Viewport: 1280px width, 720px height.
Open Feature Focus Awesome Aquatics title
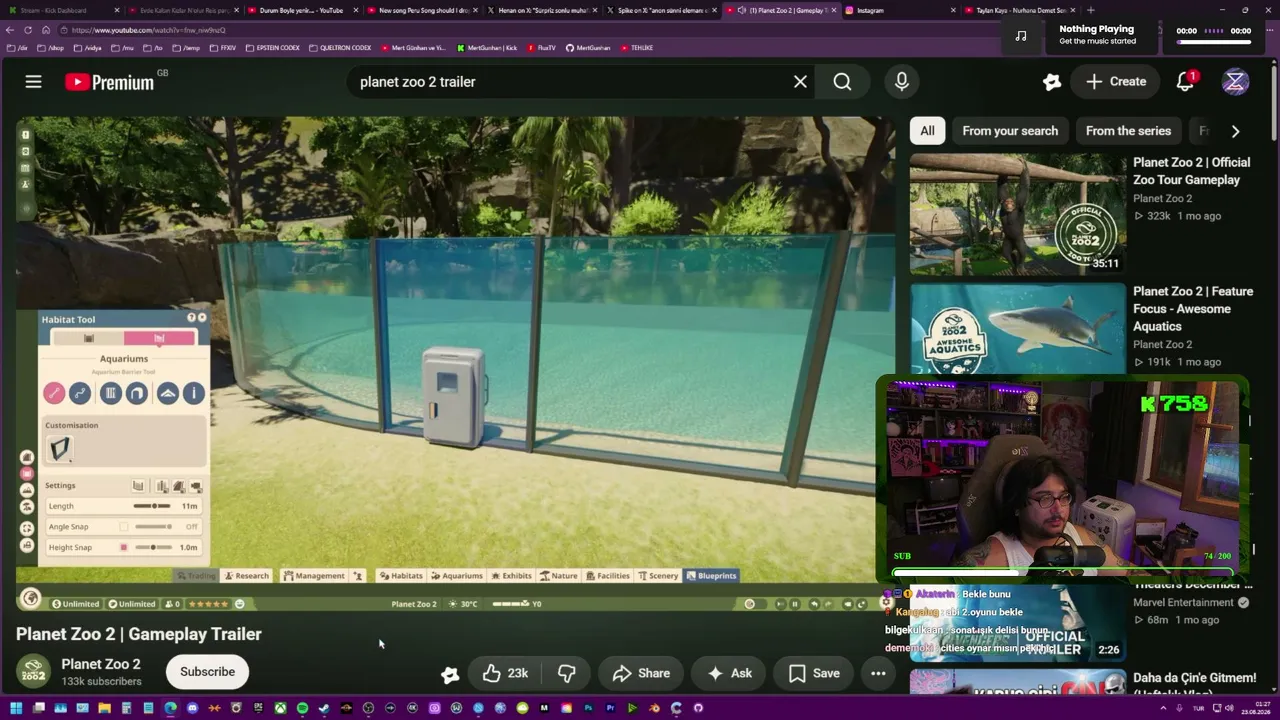(1193, 309)
